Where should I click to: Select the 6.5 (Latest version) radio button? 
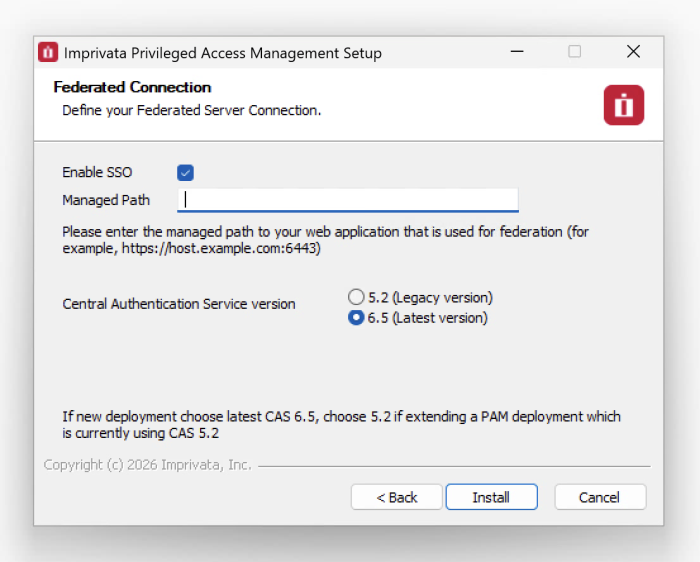point(356,318)
